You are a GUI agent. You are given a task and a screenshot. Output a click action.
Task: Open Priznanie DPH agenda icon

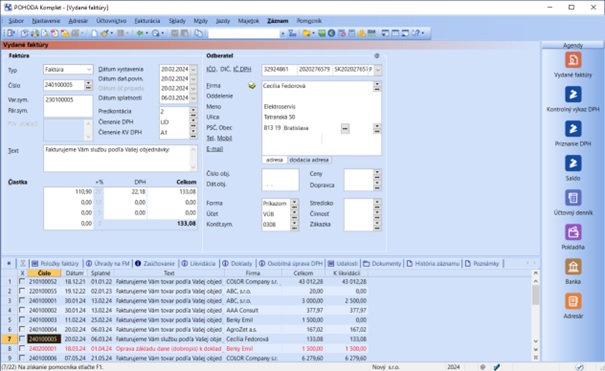[x=573, y=129]
